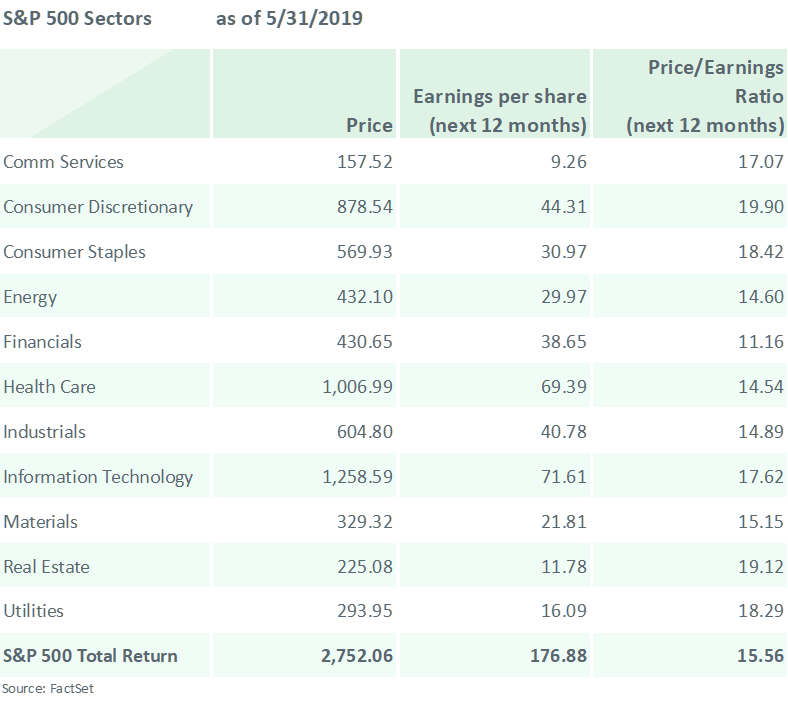The image size is (788, 701).
Task: Pick Consumer Discretionary P/E ratio 19.90
Action: tap(761, 207)
